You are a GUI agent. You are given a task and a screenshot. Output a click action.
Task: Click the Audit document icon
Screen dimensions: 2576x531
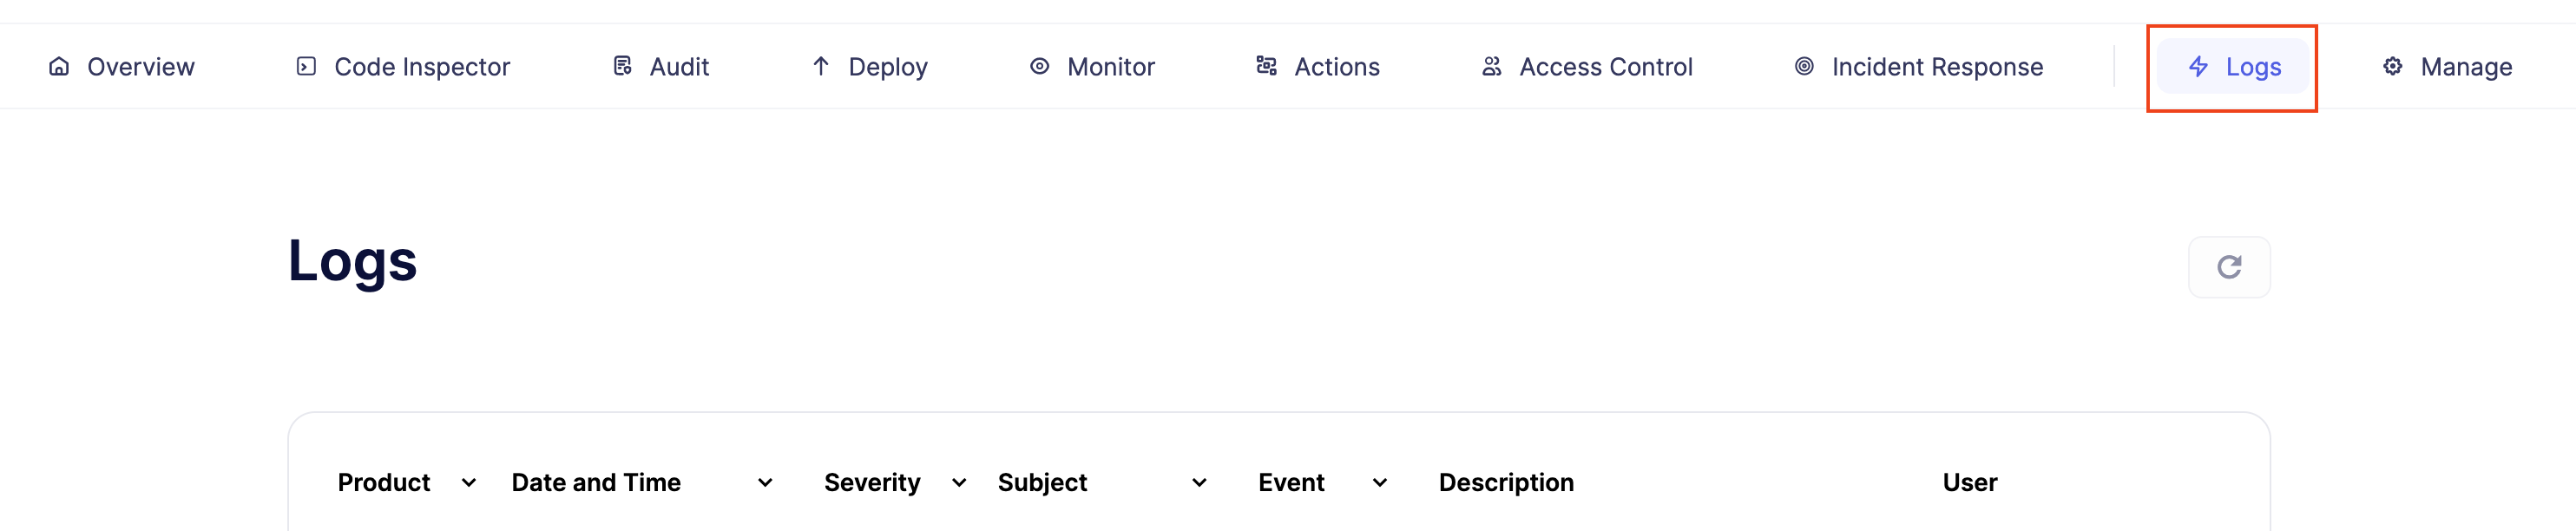tap(622, 66)
